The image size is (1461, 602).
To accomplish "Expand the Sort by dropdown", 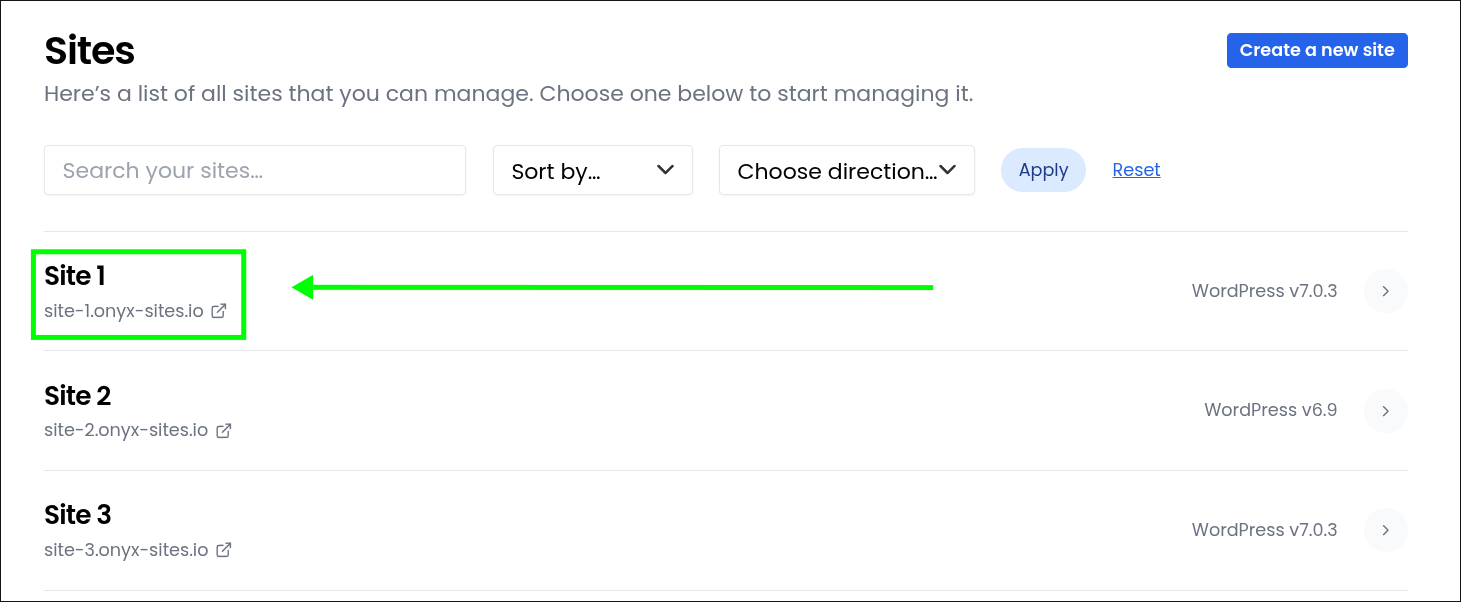I will click(x=593, y=170).
